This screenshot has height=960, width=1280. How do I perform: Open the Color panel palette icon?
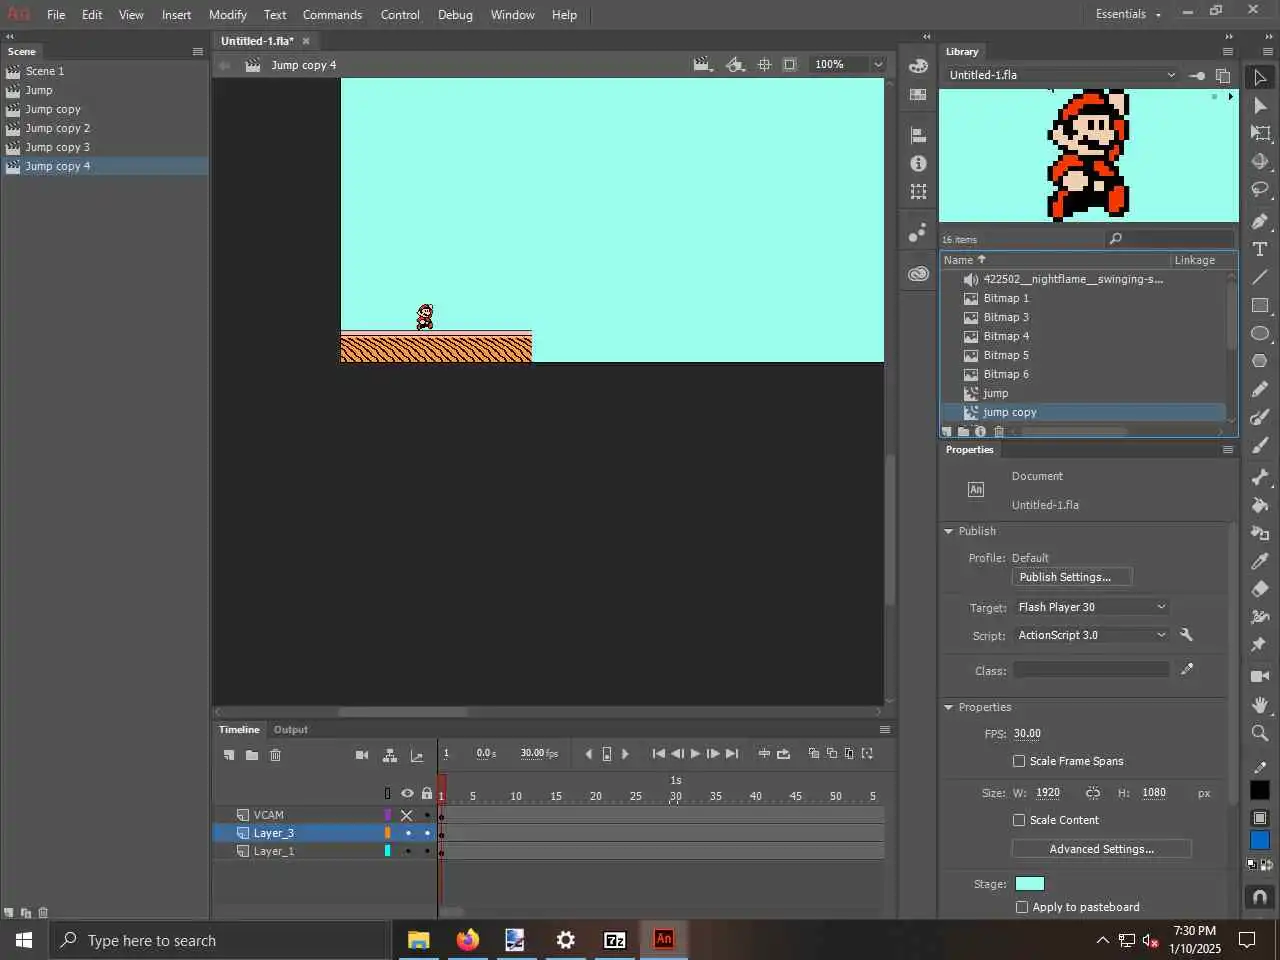918,66
